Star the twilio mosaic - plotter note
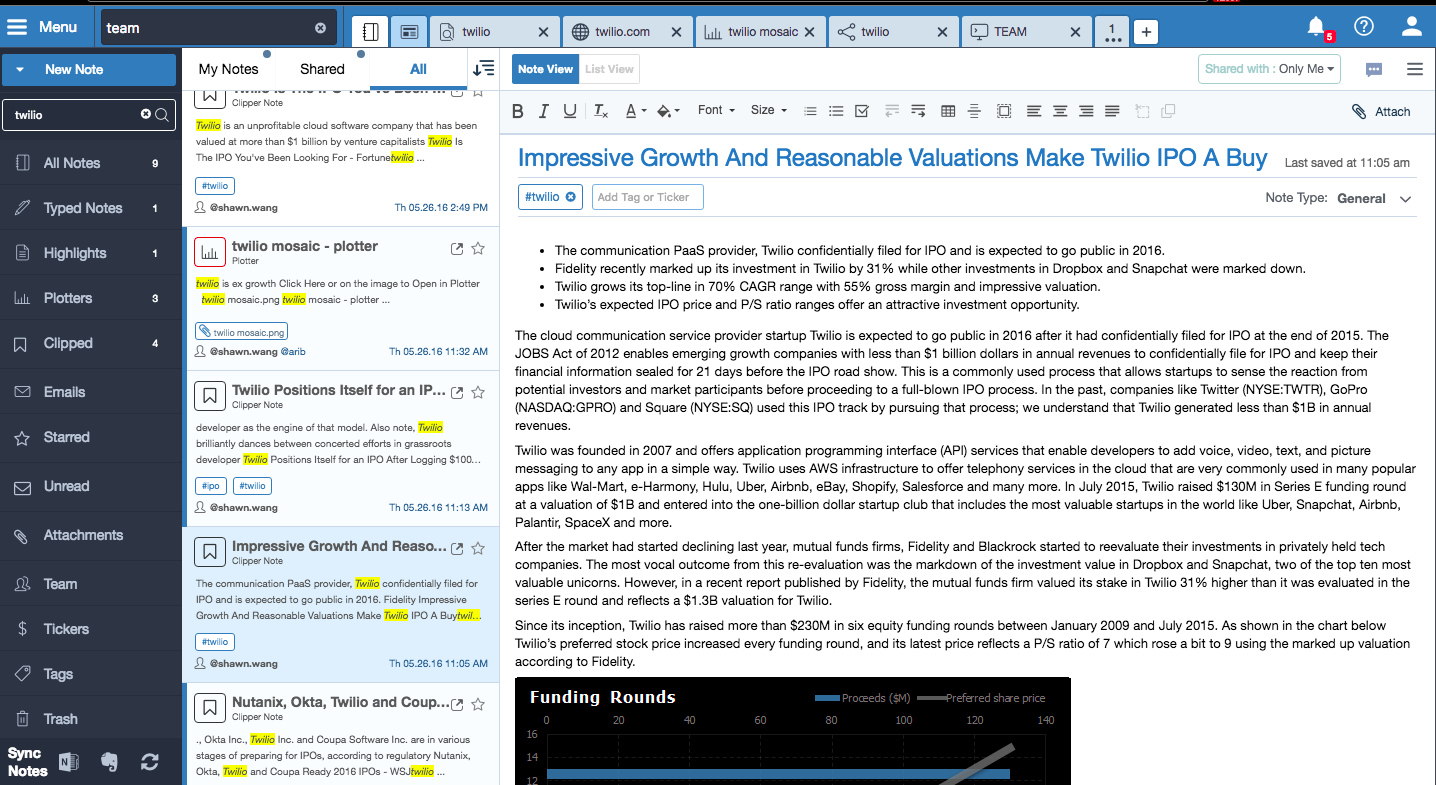 [478, 248]
